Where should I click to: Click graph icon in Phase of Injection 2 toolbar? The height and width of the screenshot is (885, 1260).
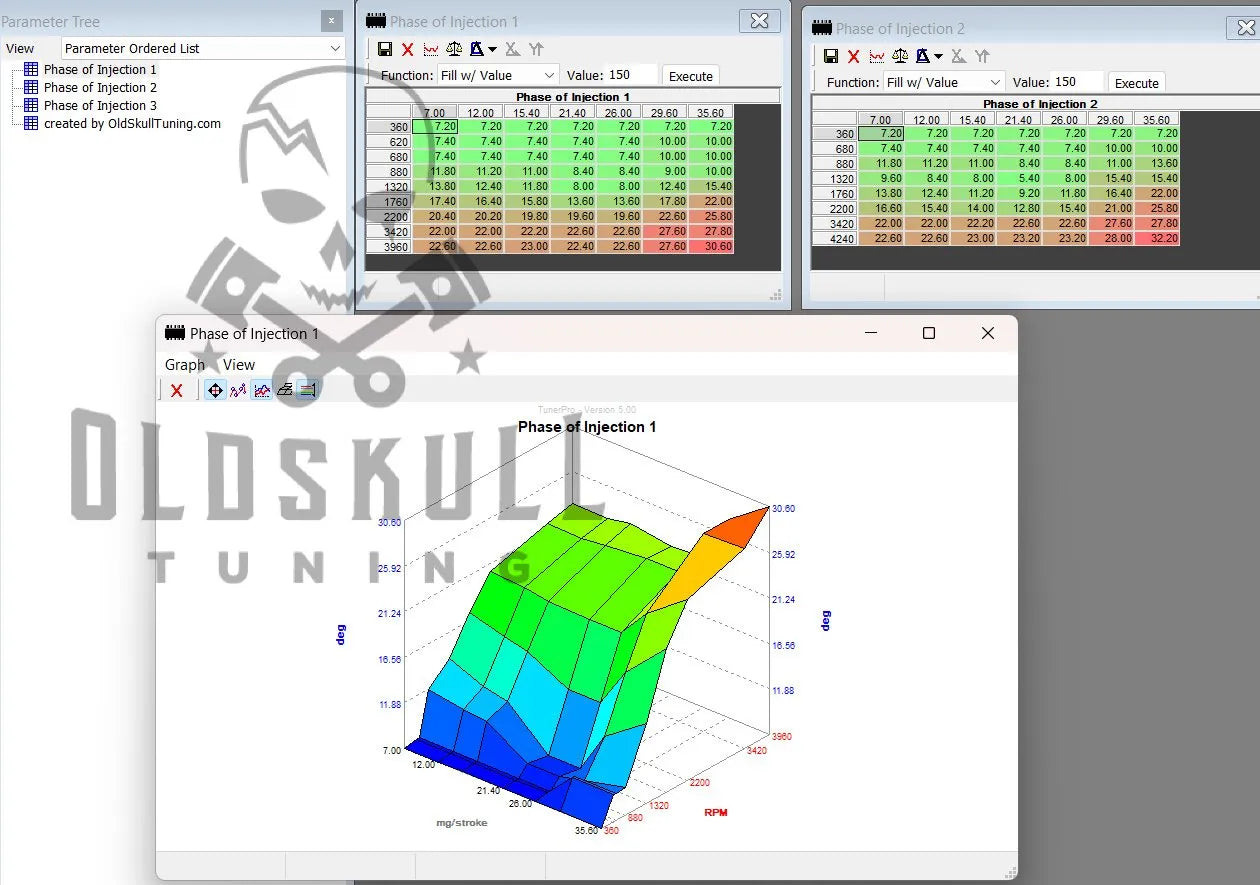pyautogui.click(x=877, y=56)
